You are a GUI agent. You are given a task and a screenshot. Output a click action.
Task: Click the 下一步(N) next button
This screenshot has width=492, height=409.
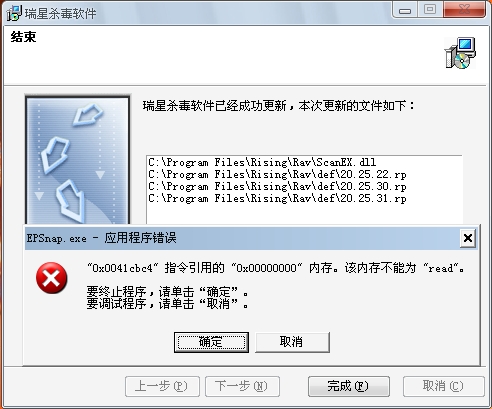pos(242,386)
